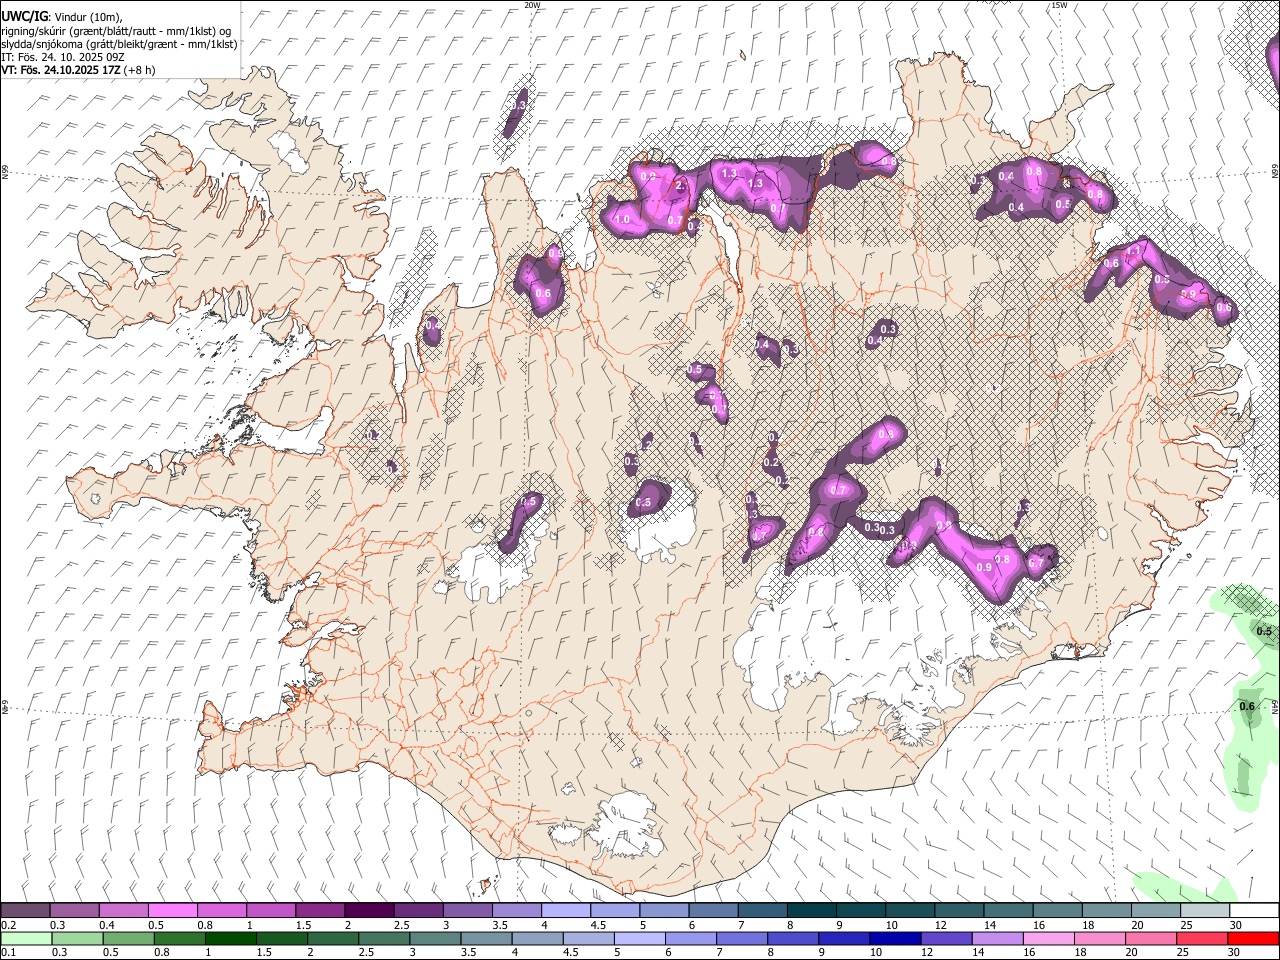Viewport: 1280px width, 960px height.
Task: Click the 'slydda/snjókoma' legend description line
Action: coord(119,44)
